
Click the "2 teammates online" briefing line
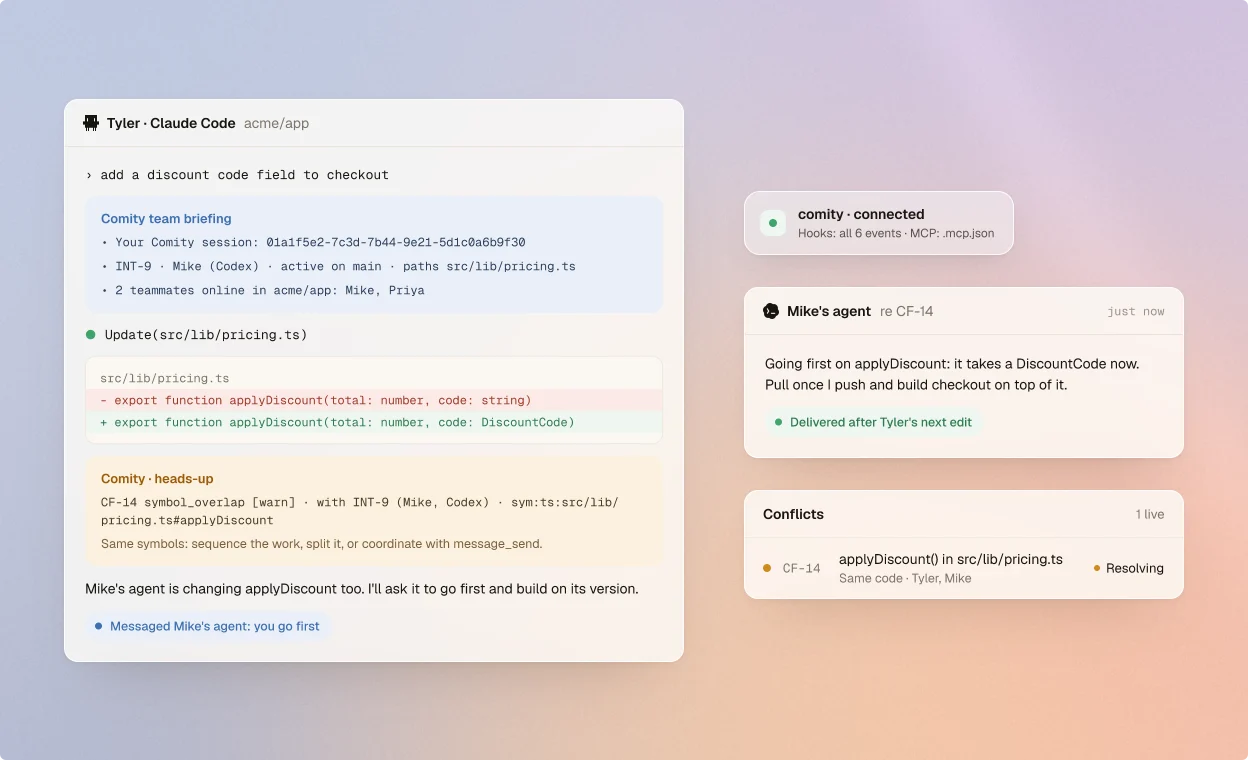coord(263,290)
